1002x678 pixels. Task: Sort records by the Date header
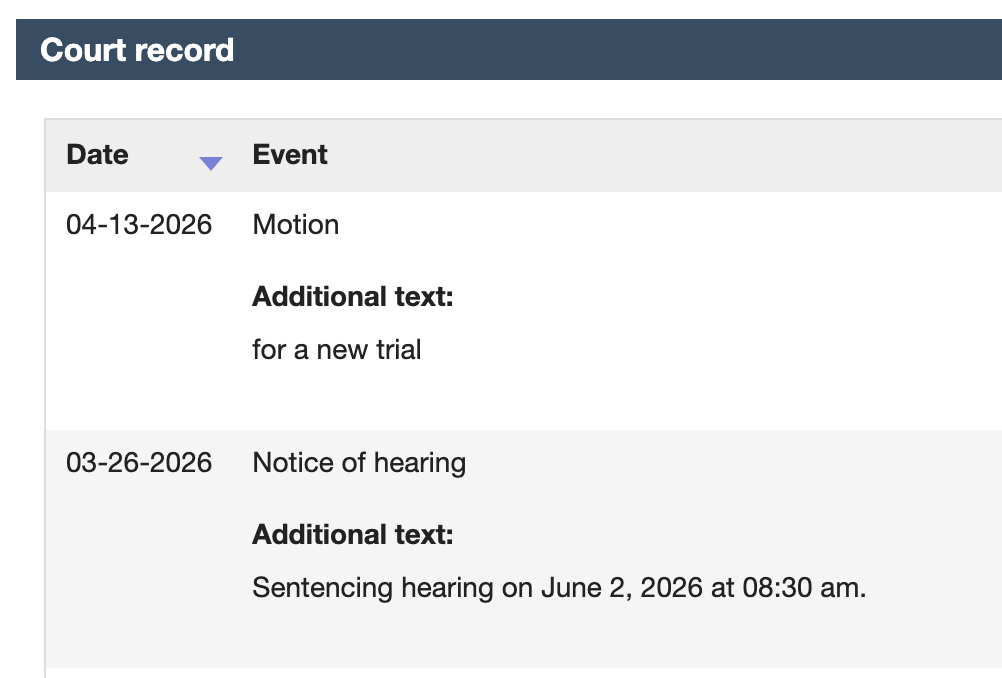[97, 155]
